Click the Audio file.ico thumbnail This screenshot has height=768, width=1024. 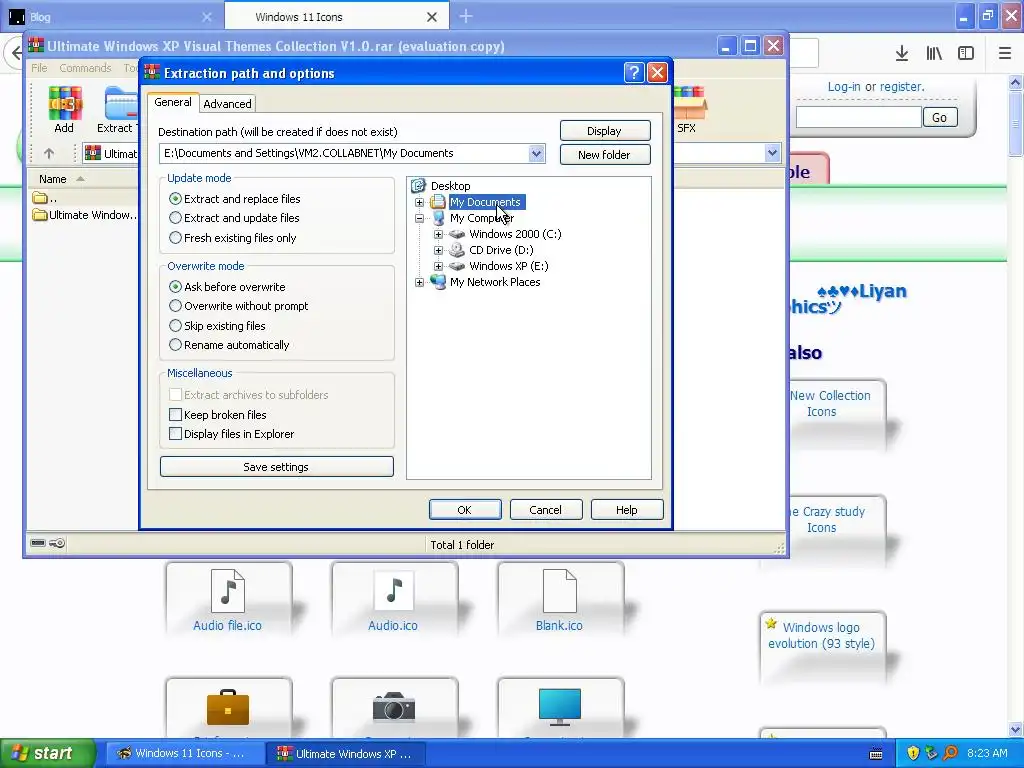pos(228,590)
